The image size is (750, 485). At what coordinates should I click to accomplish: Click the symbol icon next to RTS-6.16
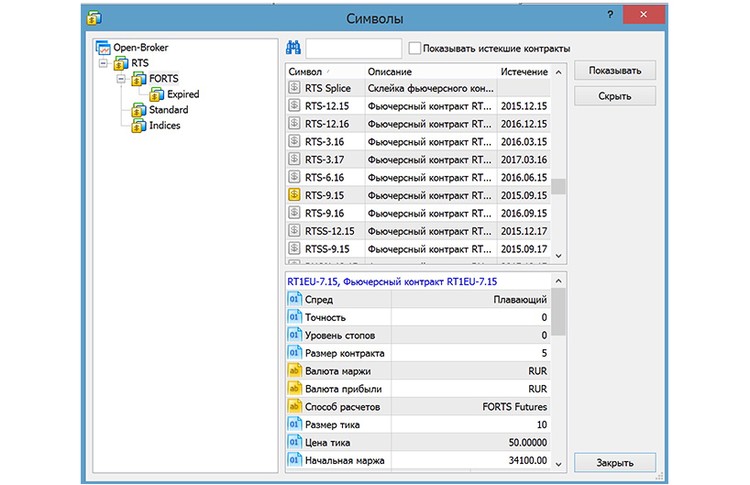pos(294,177)
